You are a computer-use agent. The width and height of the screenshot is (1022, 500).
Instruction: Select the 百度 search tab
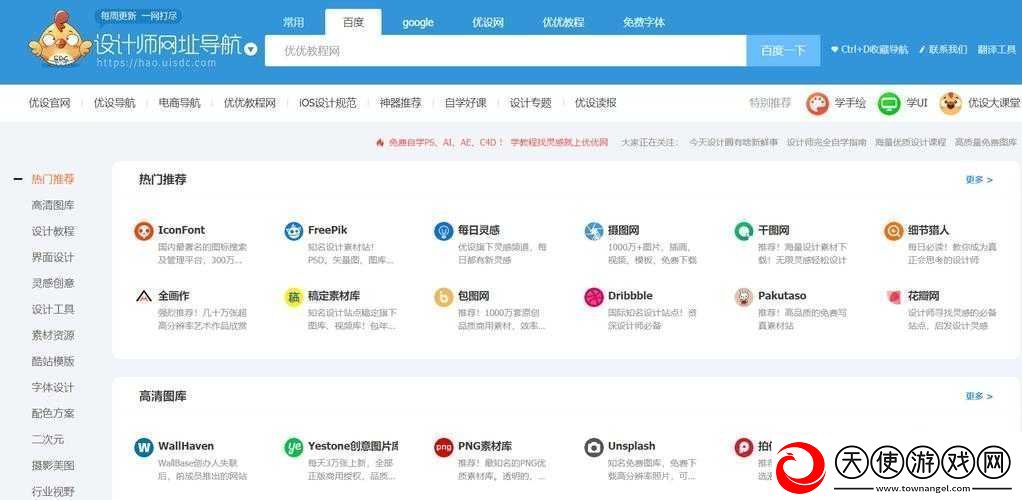tap(353, 22)
